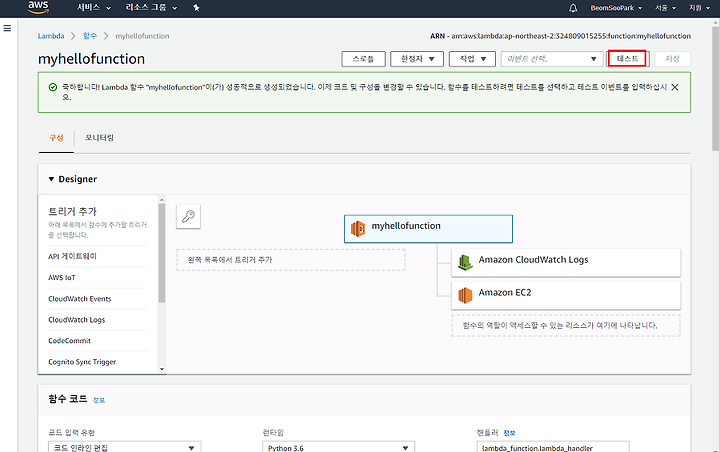Click the 테스트 test button
The height and width of the screenshot is (452, 720).
(x=627, y=59)
